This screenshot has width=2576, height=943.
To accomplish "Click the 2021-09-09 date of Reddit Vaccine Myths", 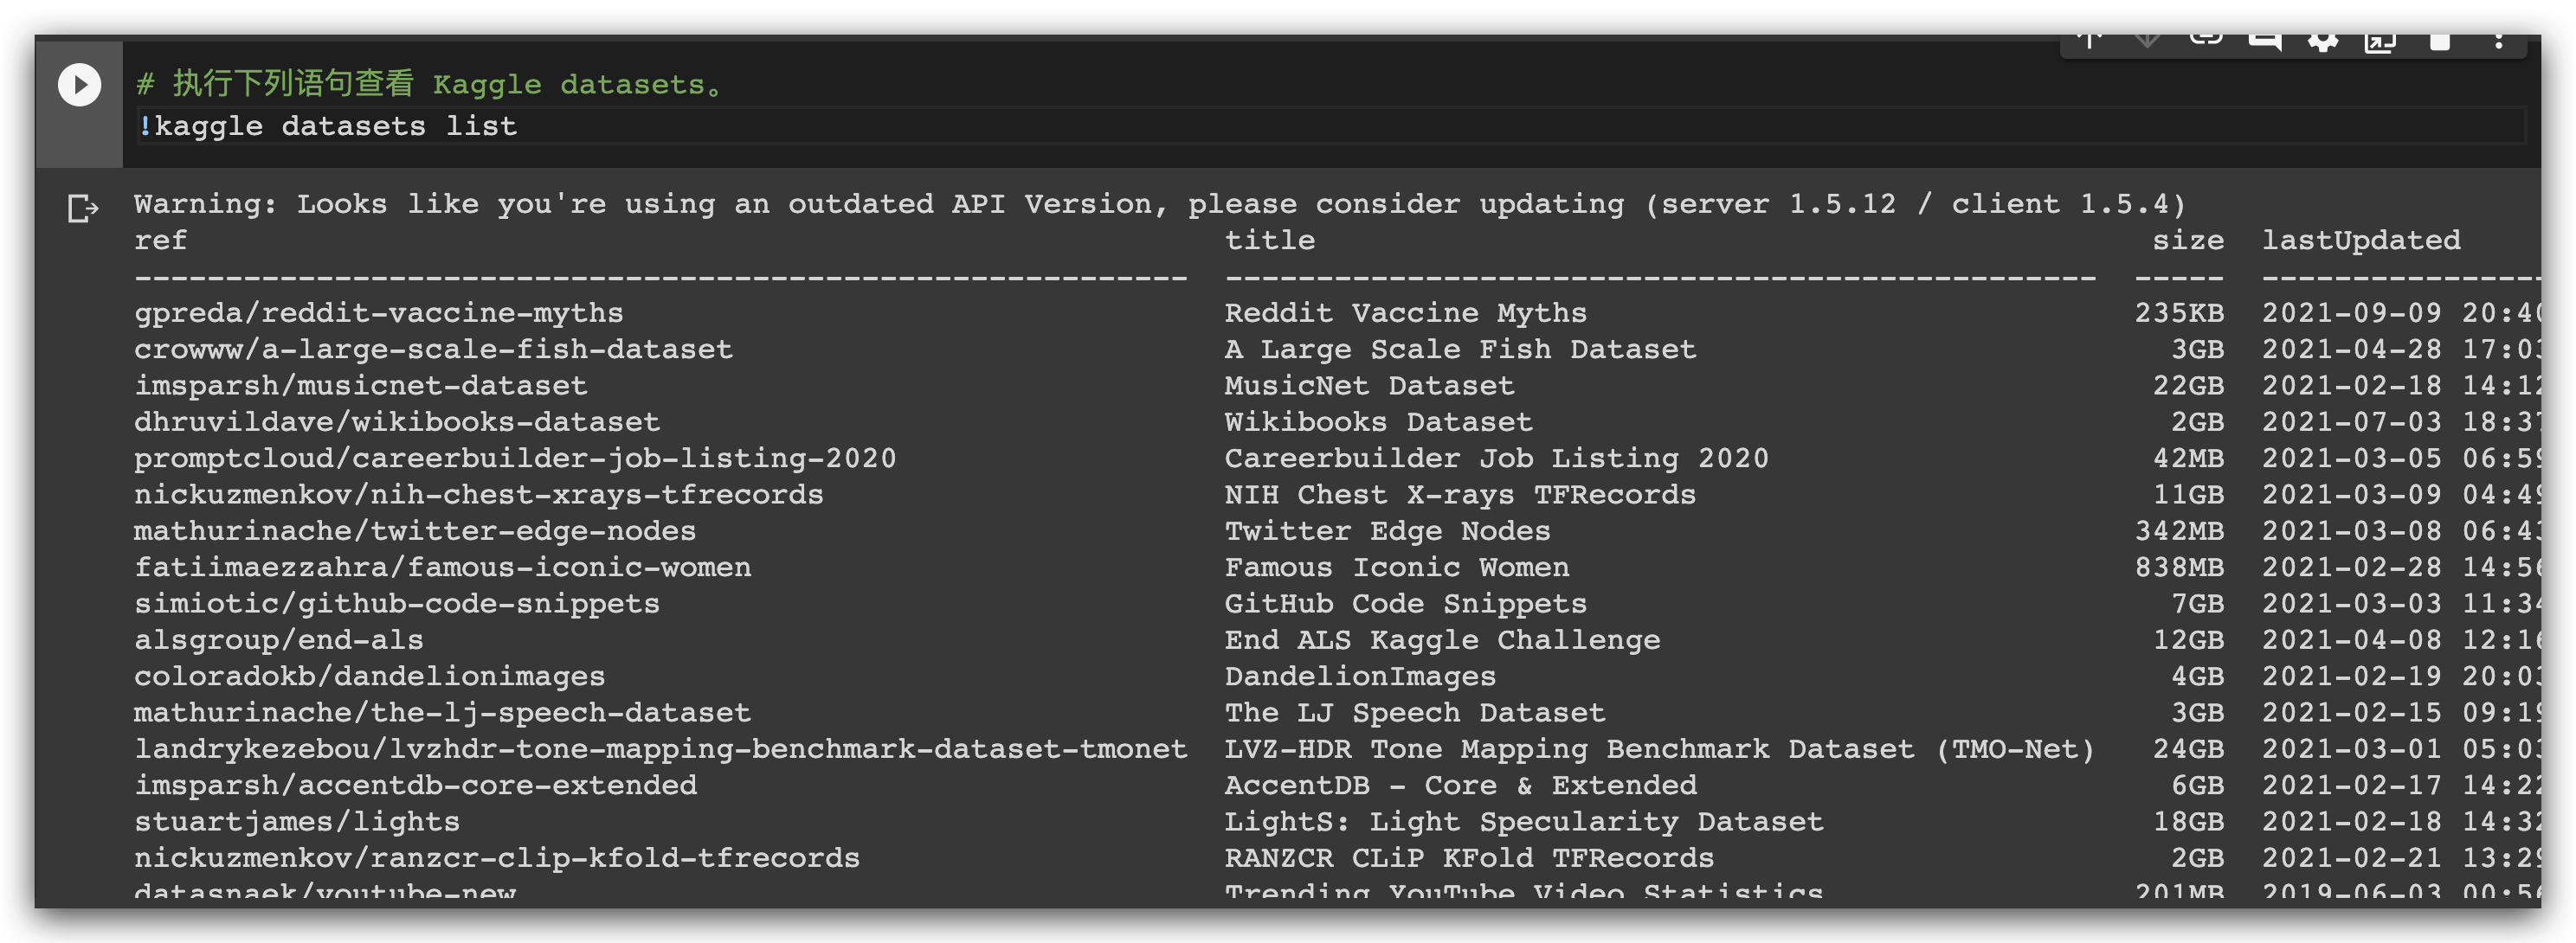I will (2351, 313).
